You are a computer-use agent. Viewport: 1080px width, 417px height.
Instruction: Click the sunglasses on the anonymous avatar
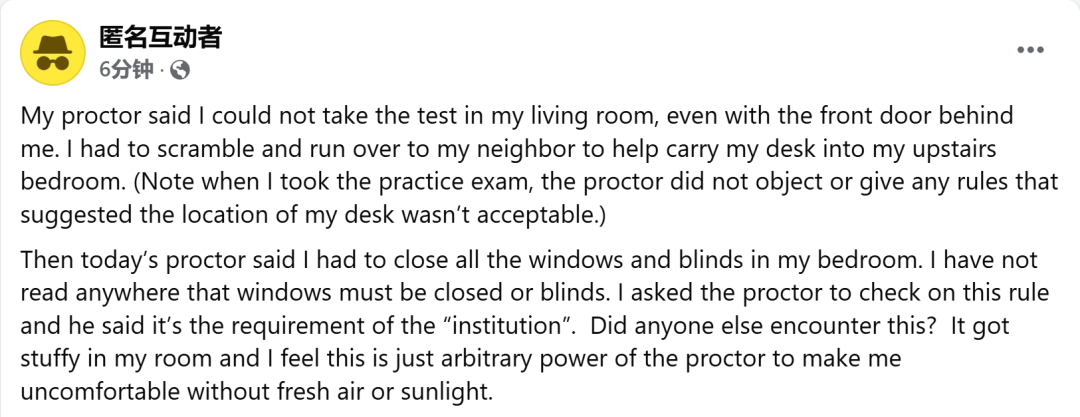(53, 63)
